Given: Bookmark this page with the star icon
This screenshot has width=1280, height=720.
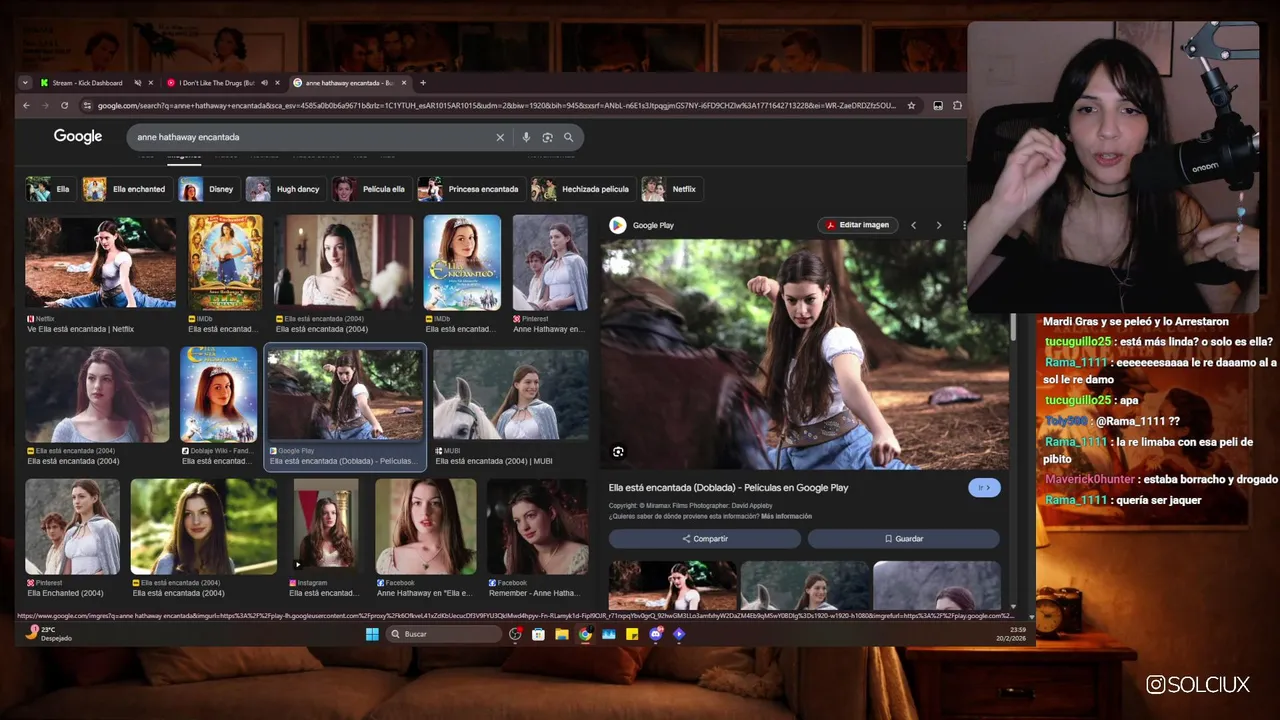Looking at the screenshot, I should pos(911,105).
